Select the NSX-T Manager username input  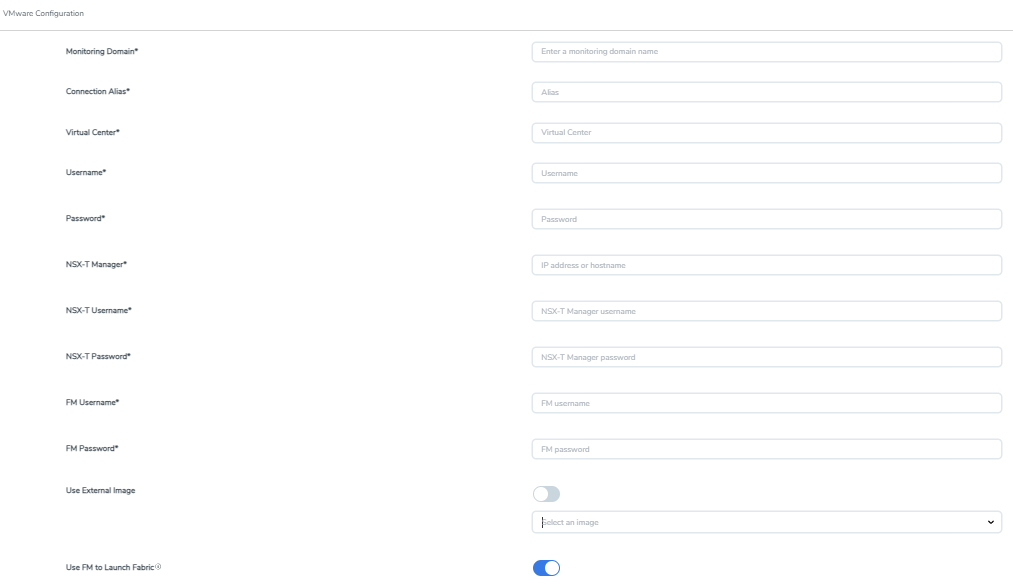click(766, 311)
